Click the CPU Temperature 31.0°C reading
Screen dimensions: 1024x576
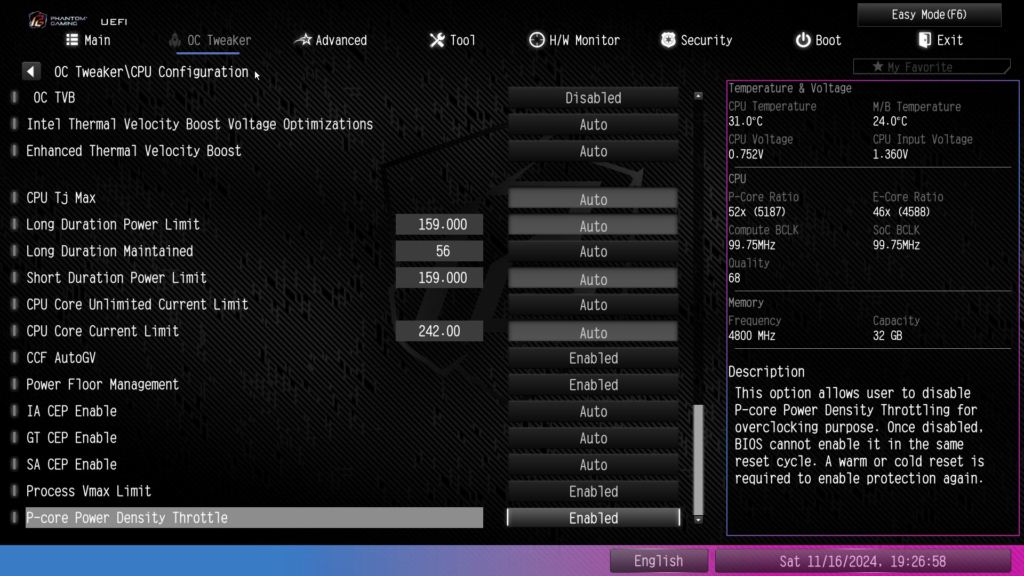(x=746, y=121)
